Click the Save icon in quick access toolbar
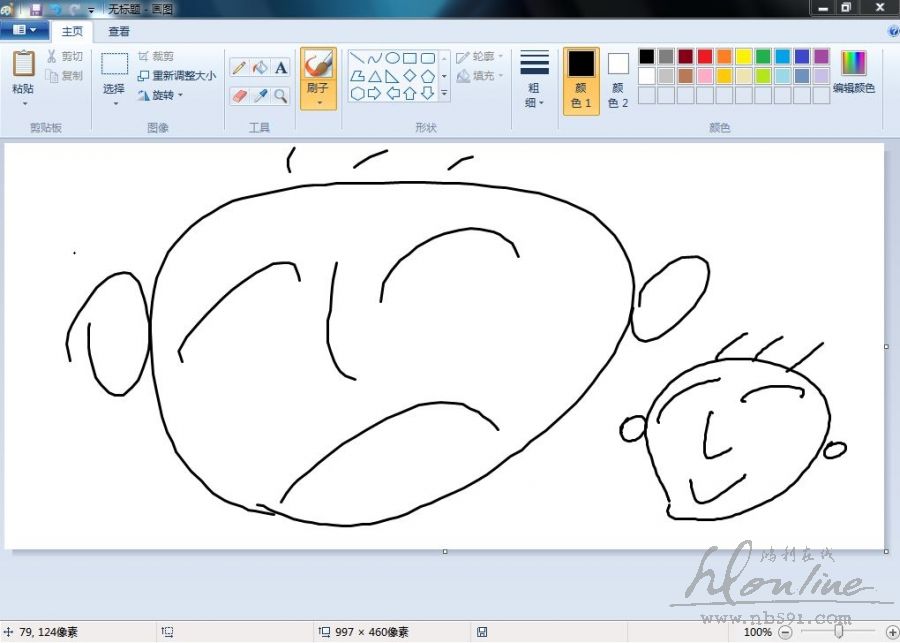This screenshot has height=643, width=900. click(36, 9)
